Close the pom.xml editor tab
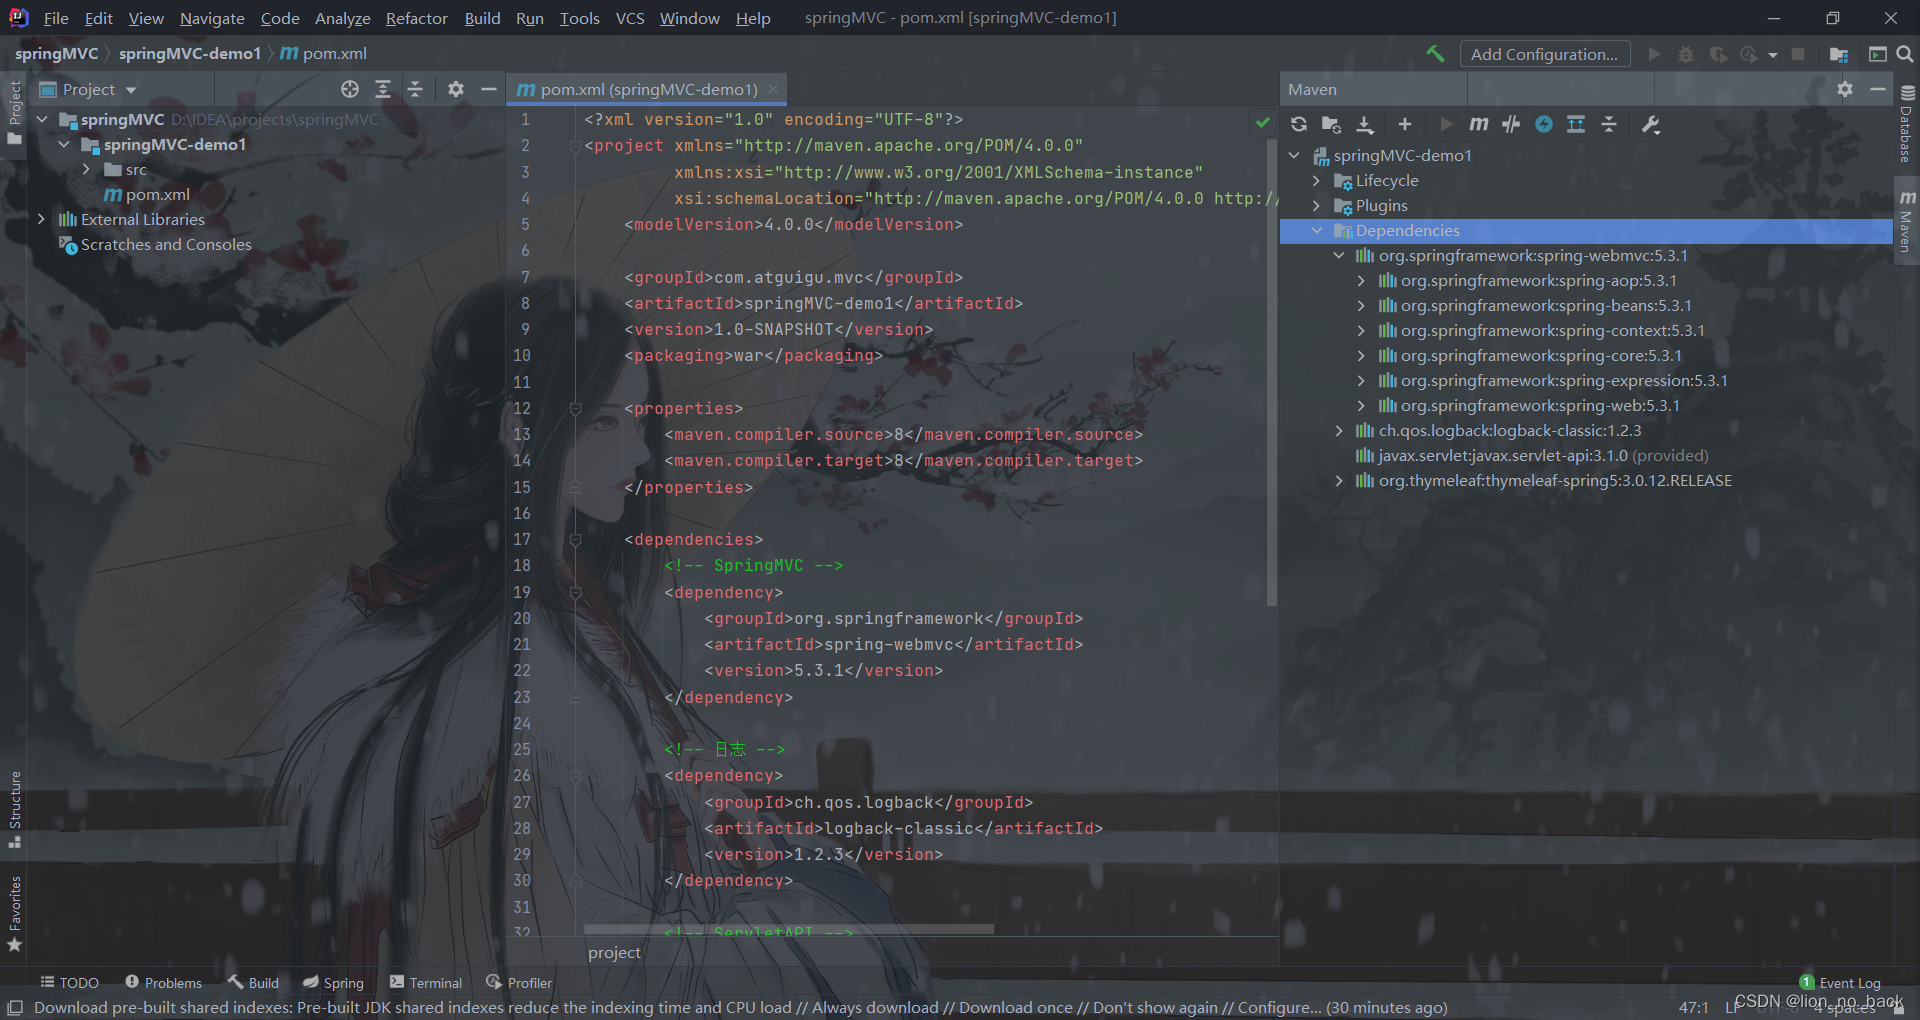1920x1020 pixels. 773,89
